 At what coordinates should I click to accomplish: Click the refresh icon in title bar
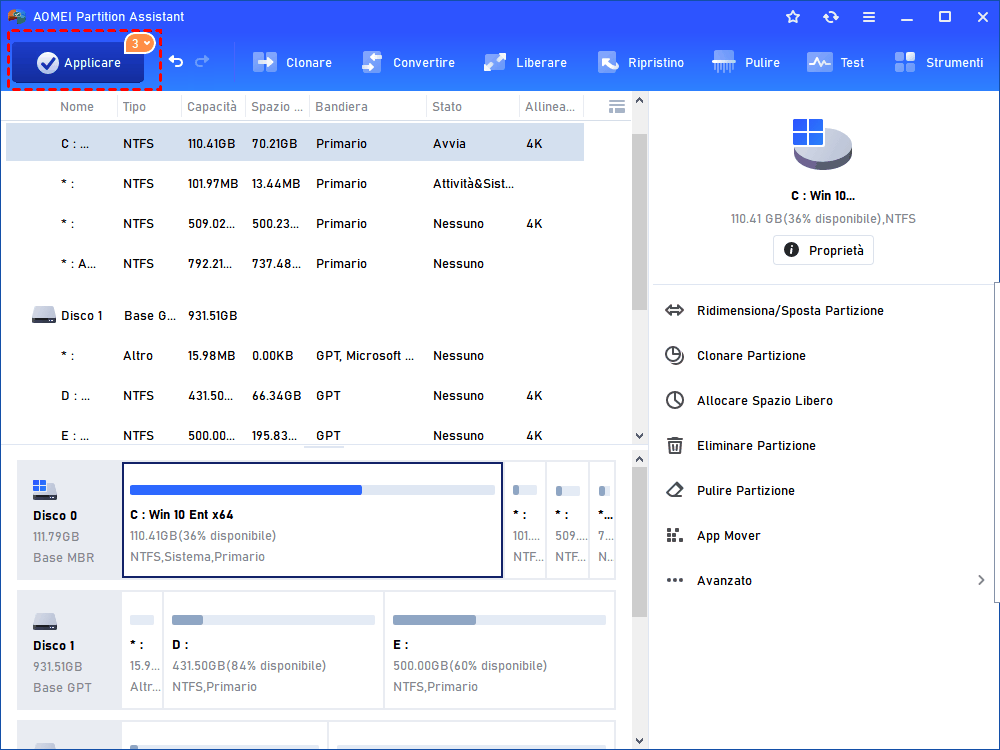point(830,17)
